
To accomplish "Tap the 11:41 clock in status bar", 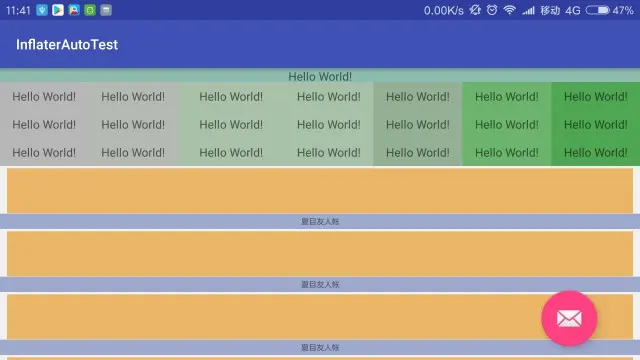I will click(x=18, y=10).
